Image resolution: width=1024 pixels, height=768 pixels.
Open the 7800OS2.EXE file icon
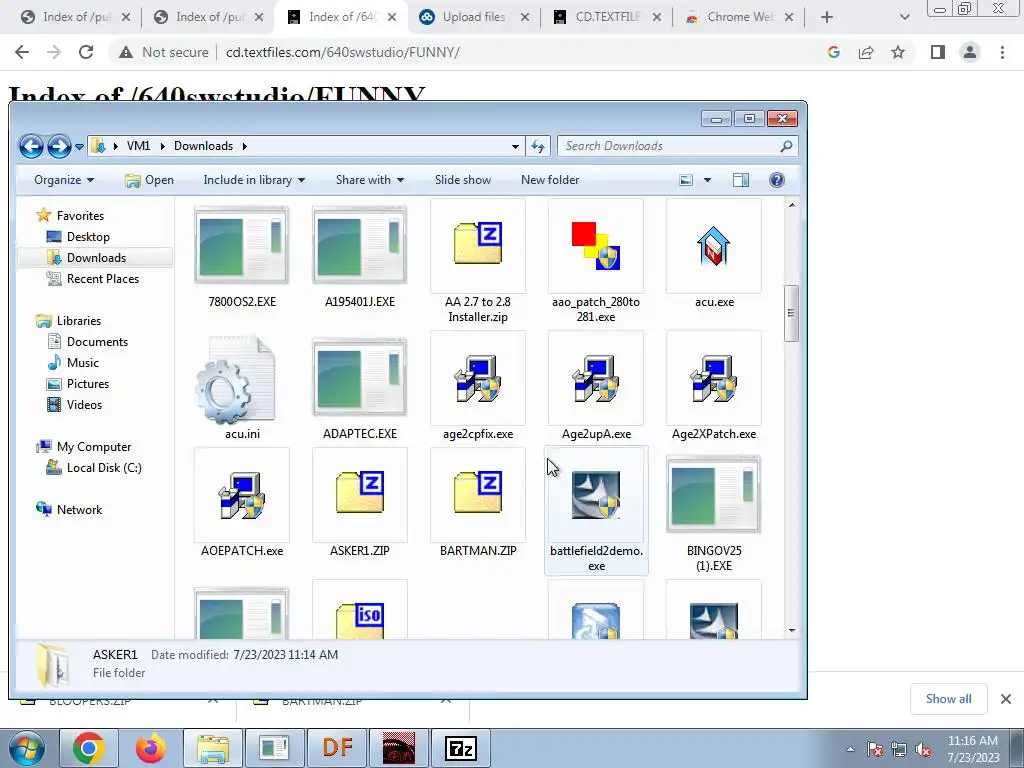[x=242, y=246]
